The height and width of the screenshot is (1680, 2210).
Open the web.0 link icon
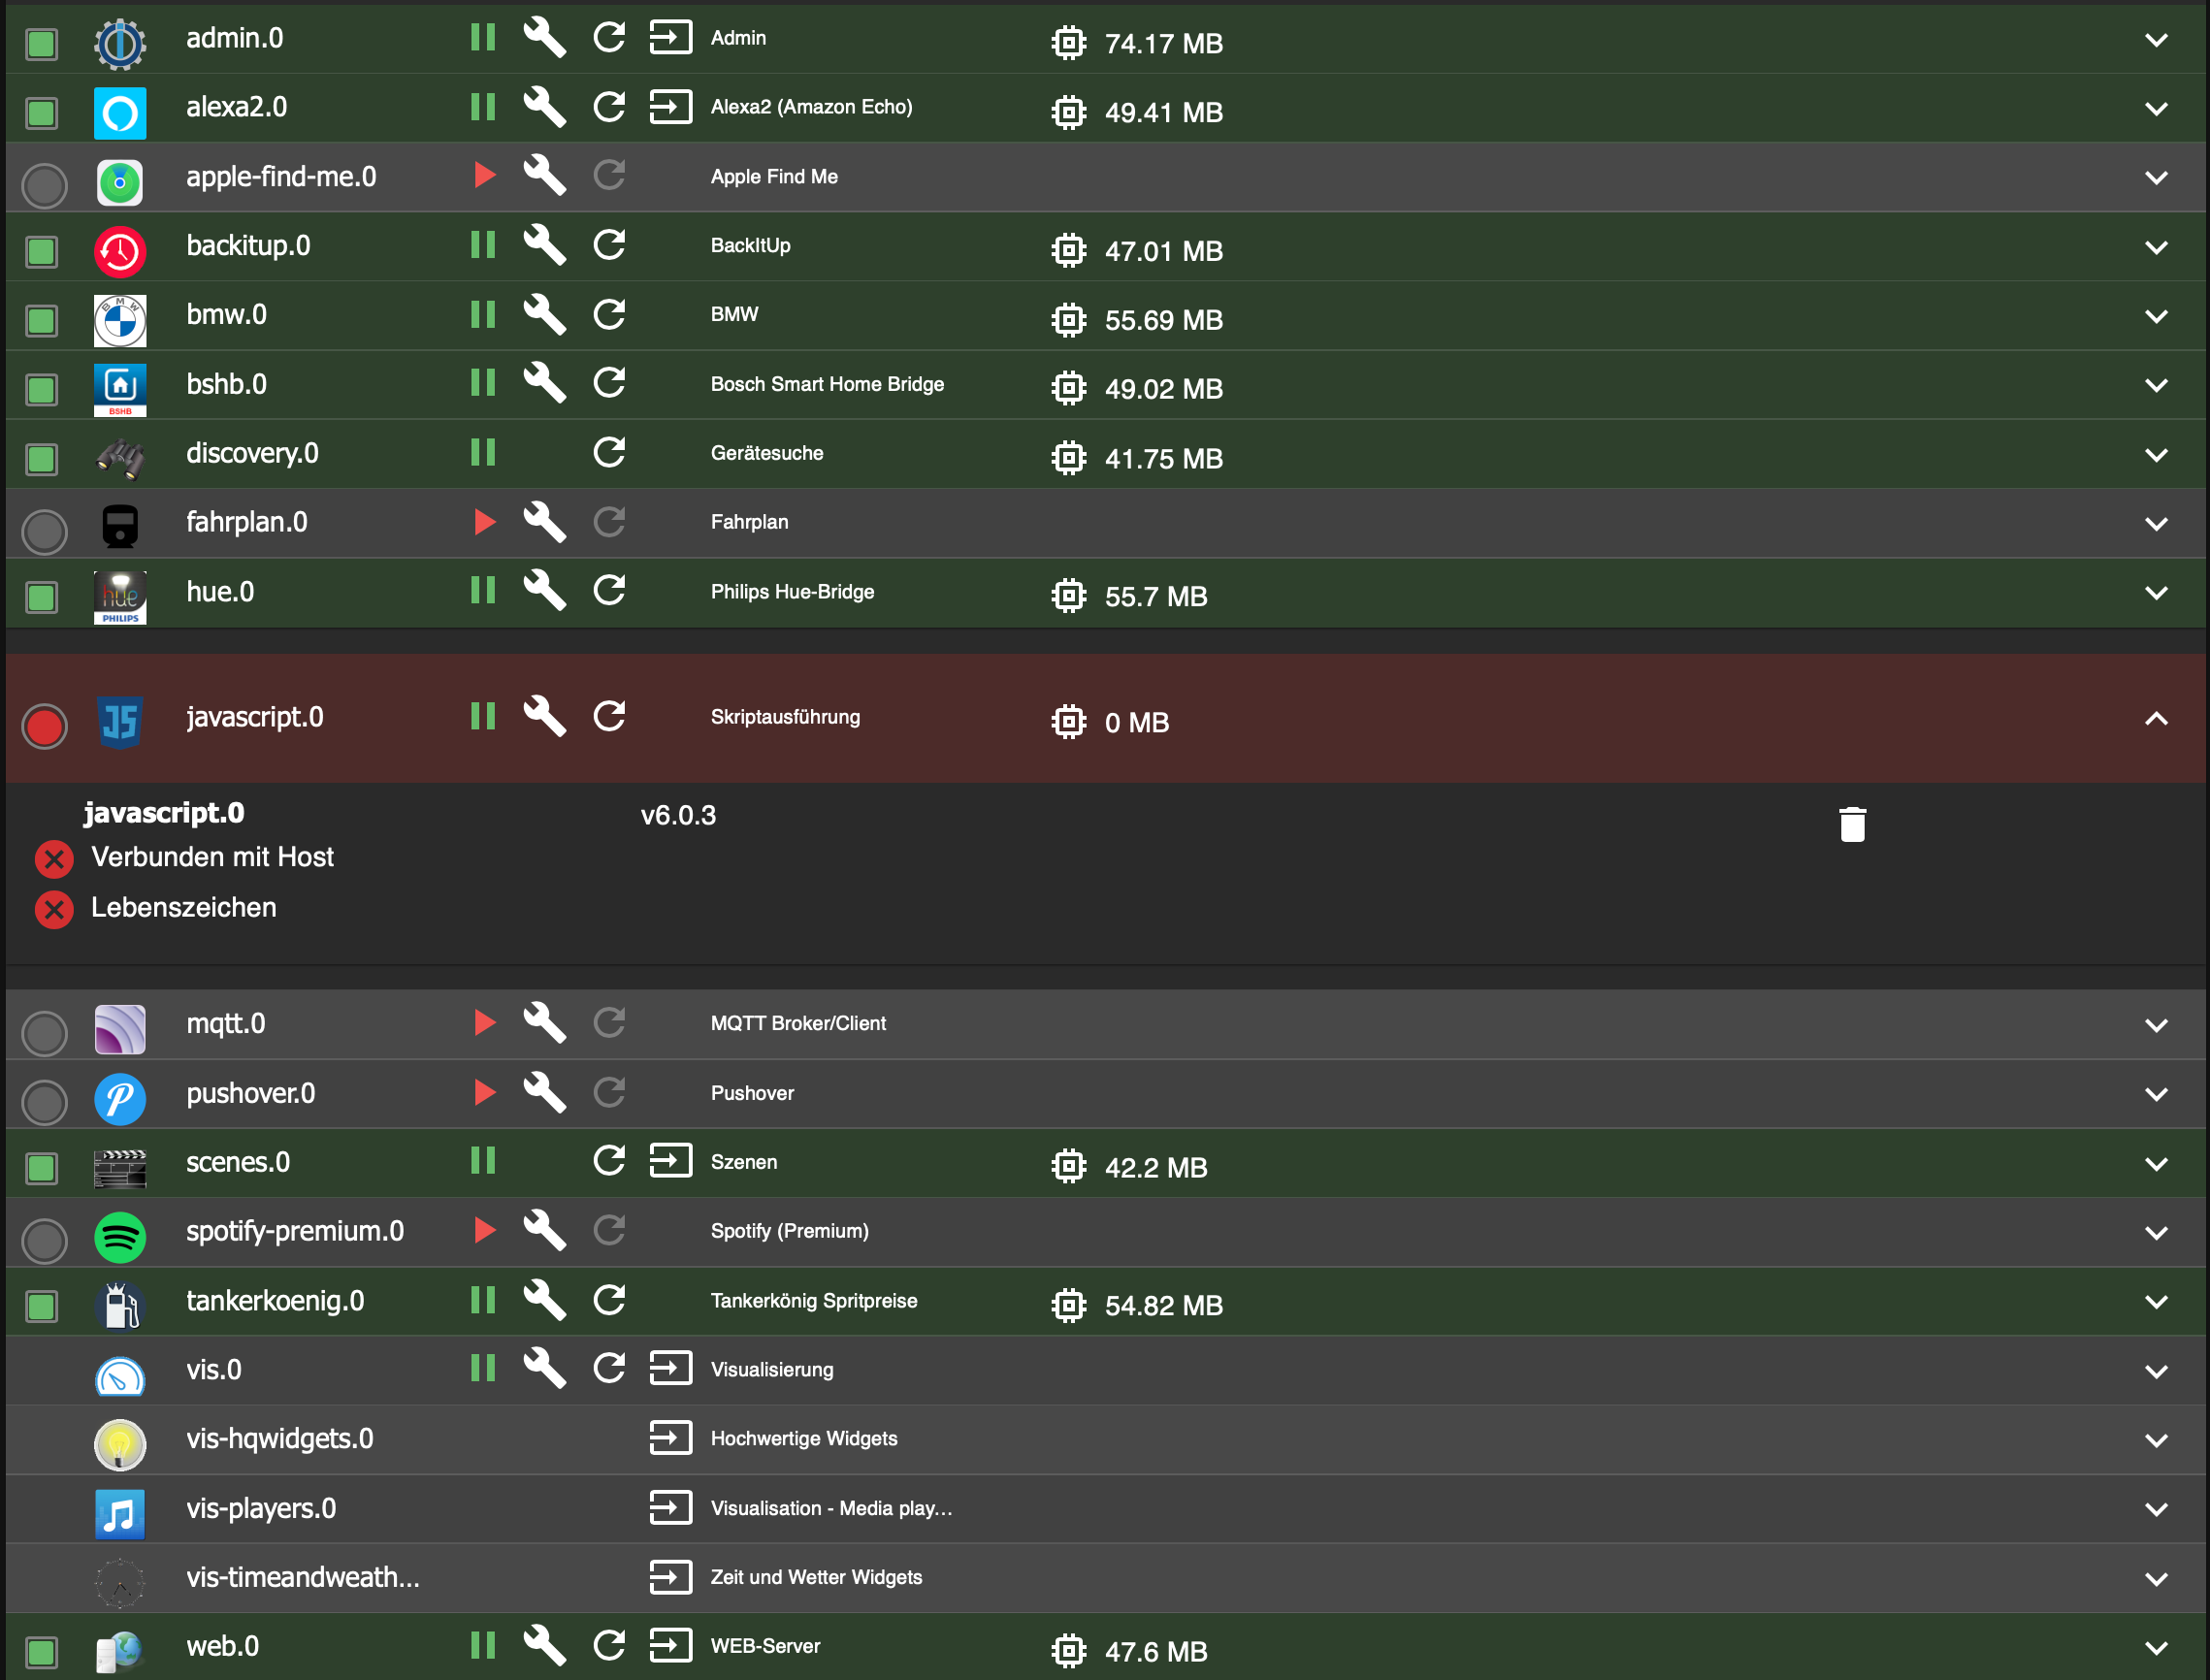(x=670, y=1645)
